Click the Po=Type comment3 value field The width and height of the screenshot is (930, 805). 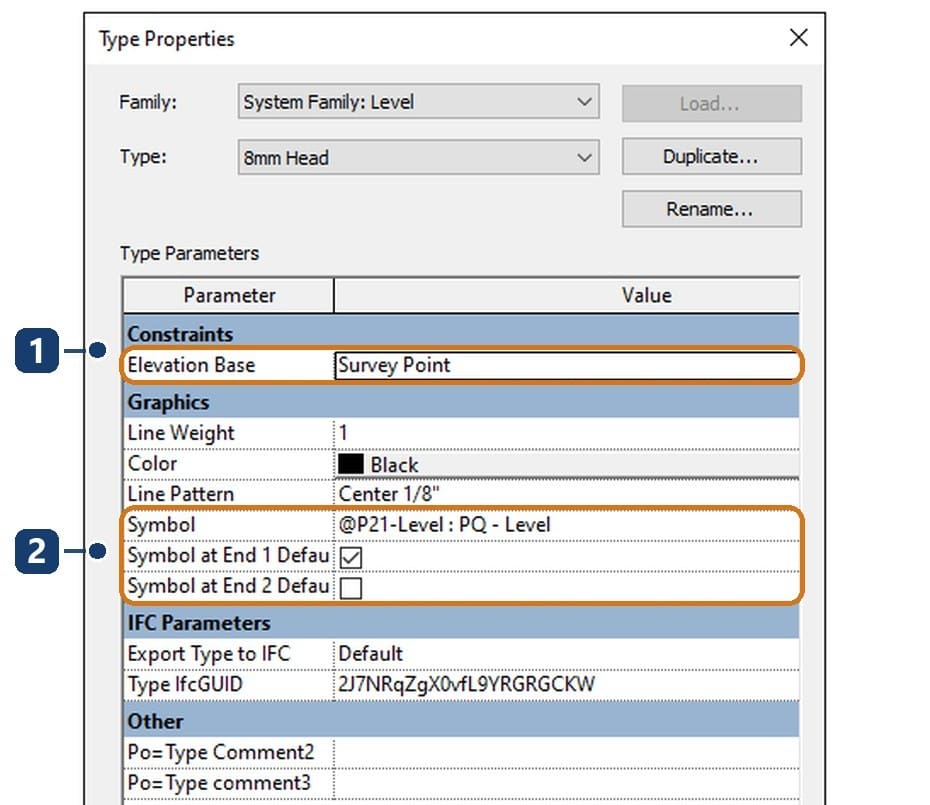[566, 783]
